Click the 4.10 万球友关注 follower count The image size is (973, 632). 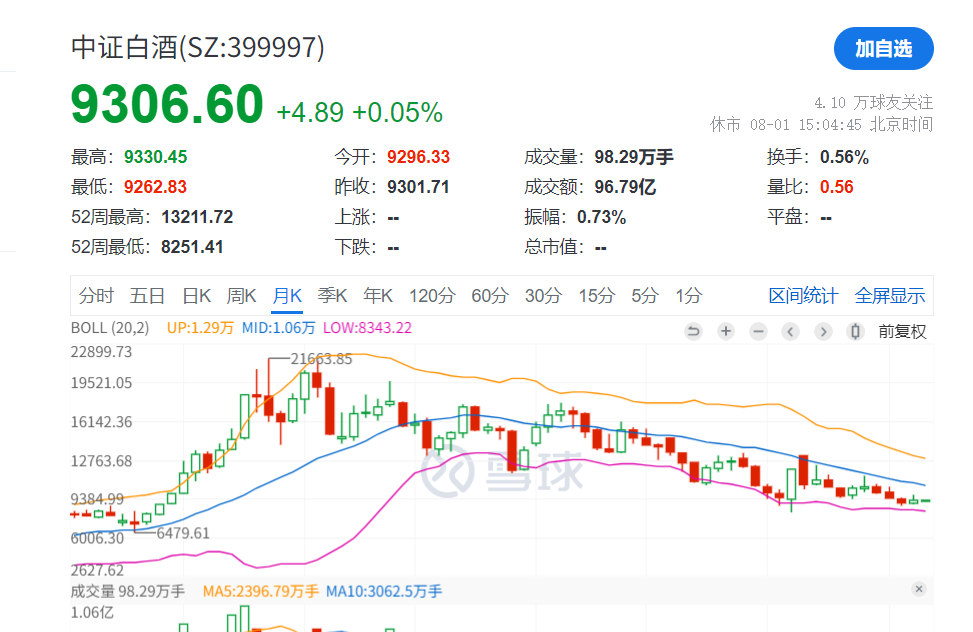pyautogui.click(x=874, y=102)
